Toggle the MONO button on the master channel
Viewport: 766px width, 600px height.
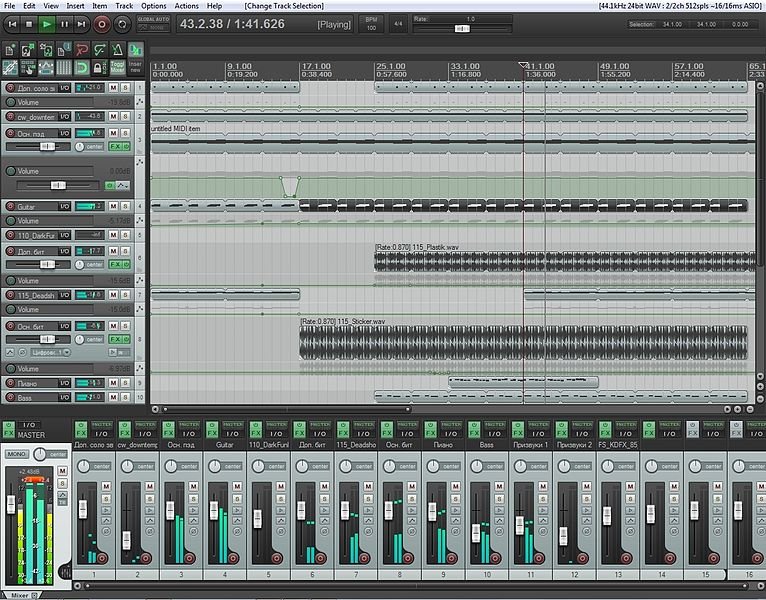point(17,454)
